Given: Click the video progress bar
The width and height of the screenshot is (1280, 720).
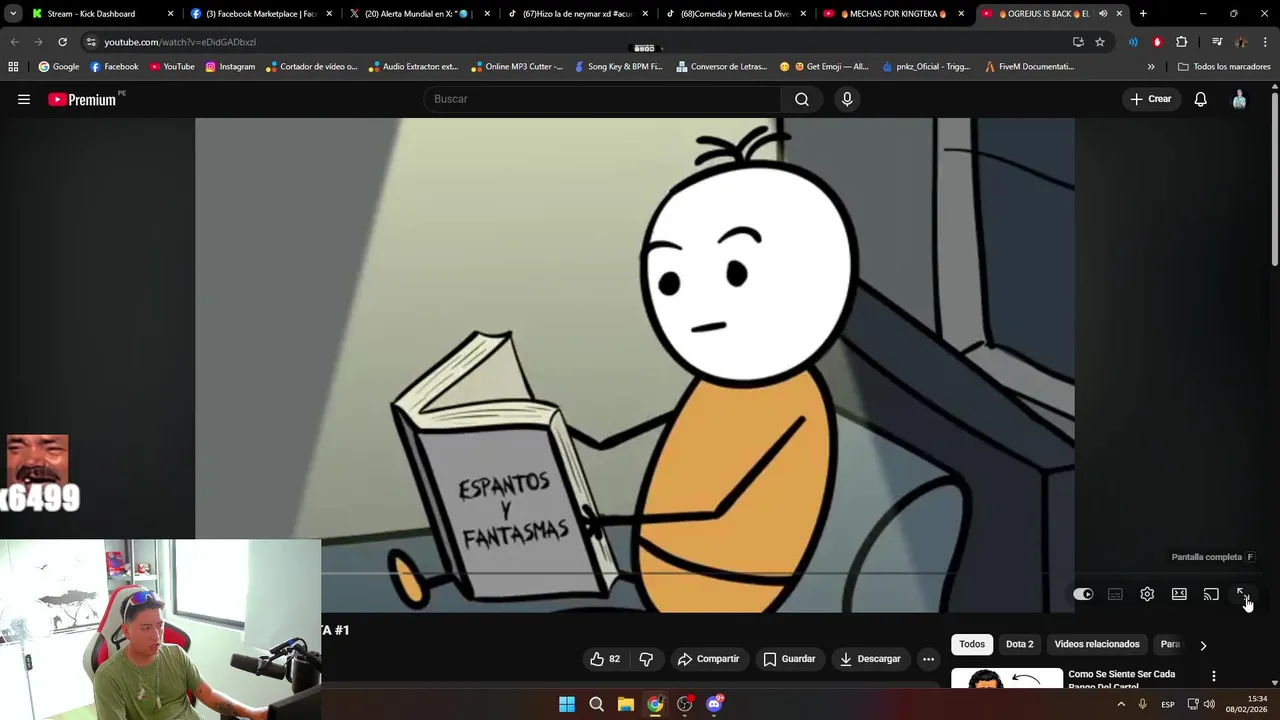Looking at the screenshot, I should tap(635, 574).
